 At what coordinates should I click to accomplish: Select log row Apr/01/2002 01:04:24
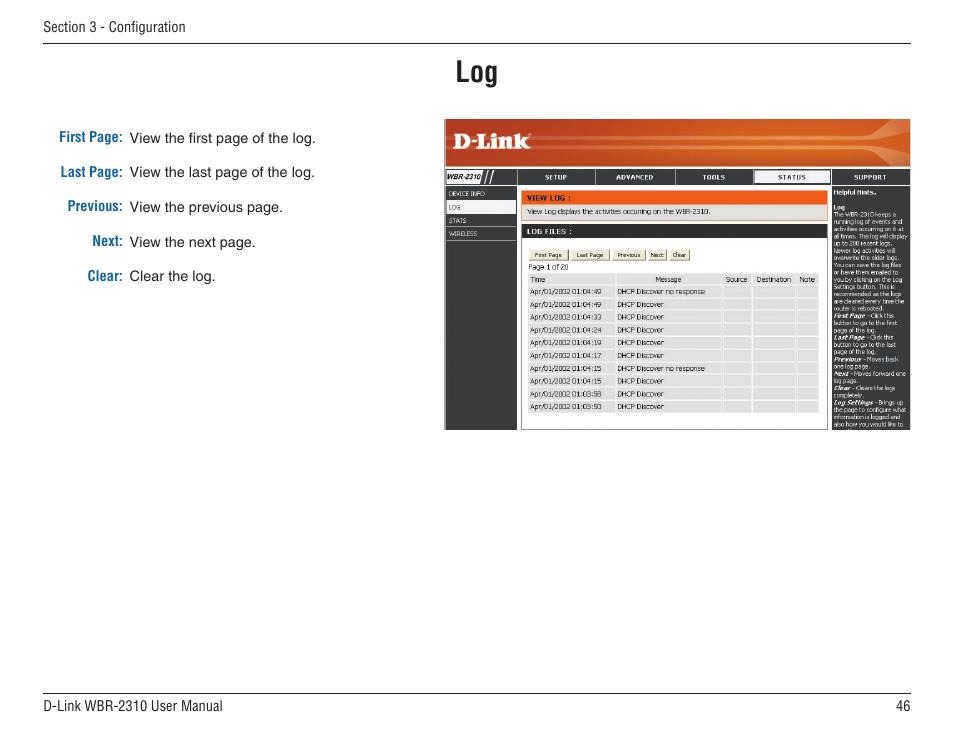[x=673, y=330]
